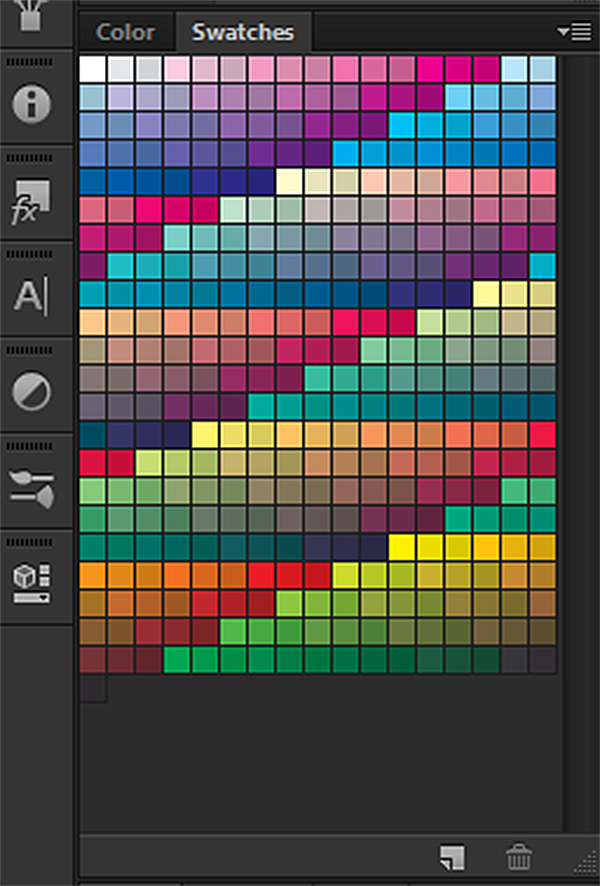
Task: Select the Swatches tab
Action: pyautogui.click(x=243, y=32)
